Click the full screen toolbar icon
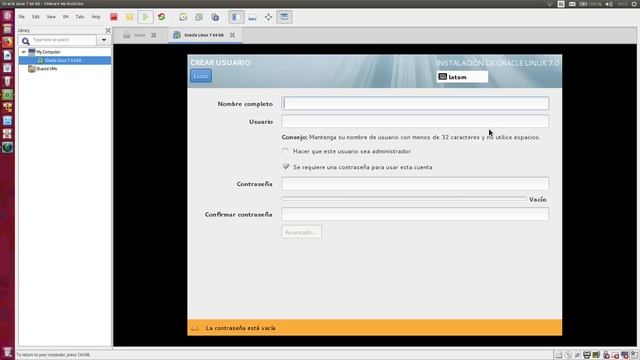 point(268,17)
